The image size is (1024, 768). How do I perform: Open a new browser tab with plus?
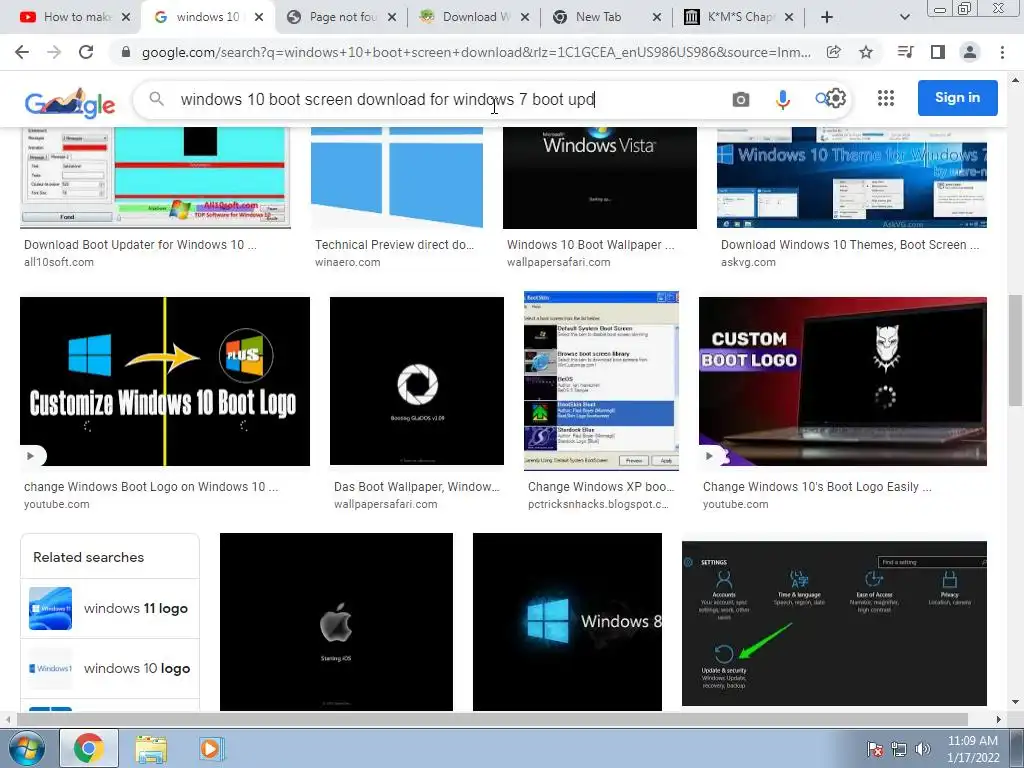click(827, 17)
